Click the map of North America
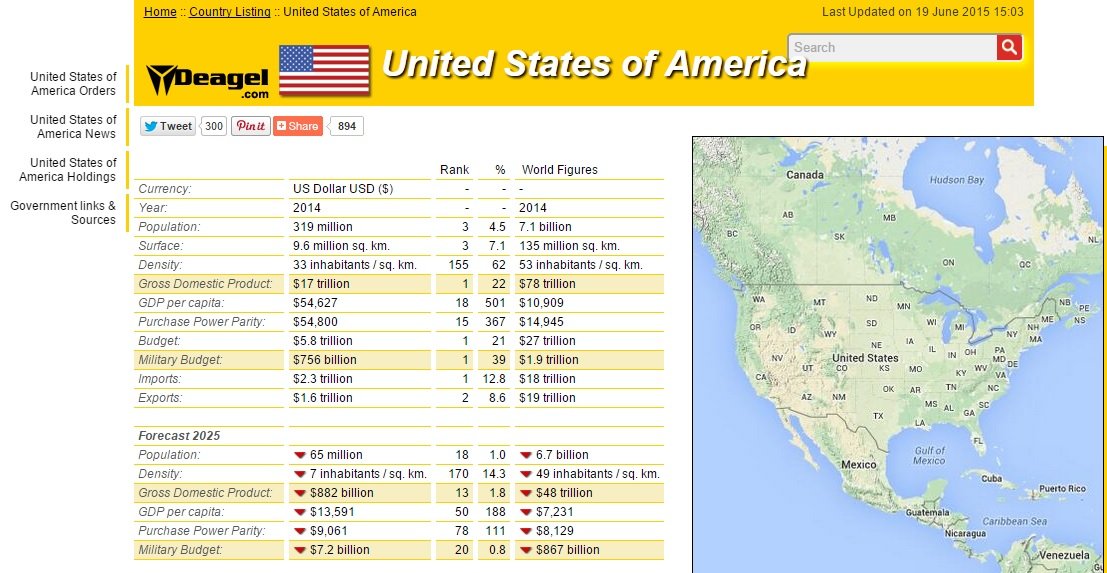The image size is (1107, 573). point(897,354)
